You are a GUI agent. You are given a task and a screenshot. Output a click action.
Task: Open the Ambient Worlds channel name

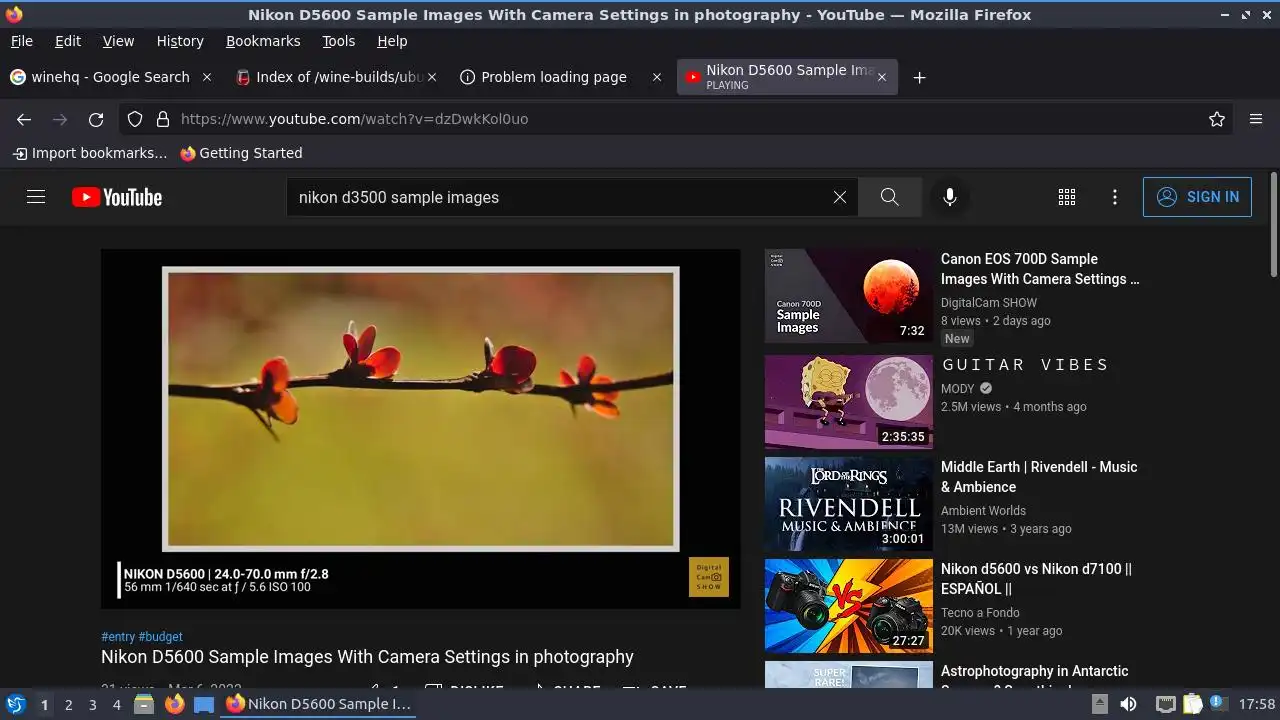click(x=983, y=511)
